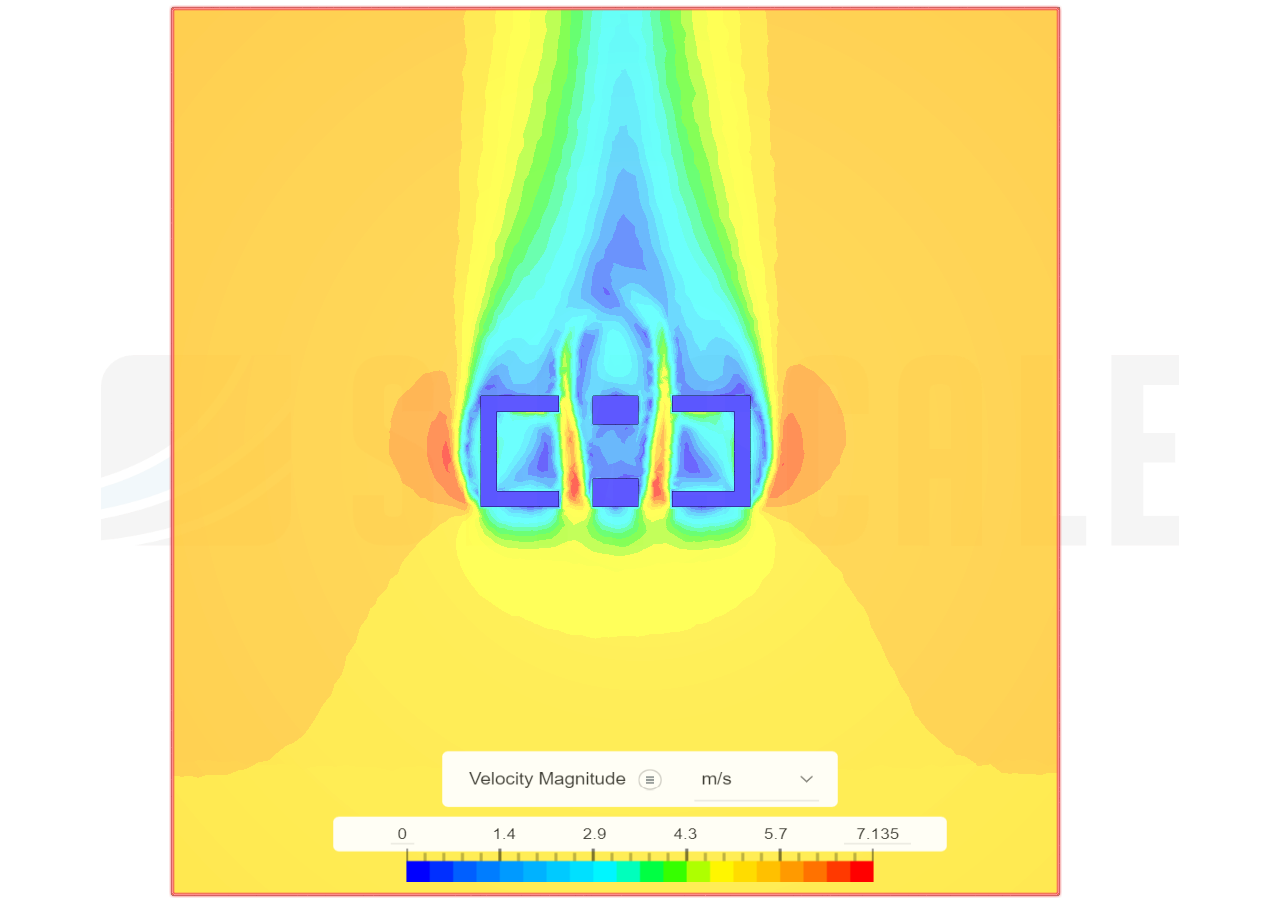Viewport: 1280px width, 900px height.
Task: Select the lower small center block
Action: click(x=615, y=492)
